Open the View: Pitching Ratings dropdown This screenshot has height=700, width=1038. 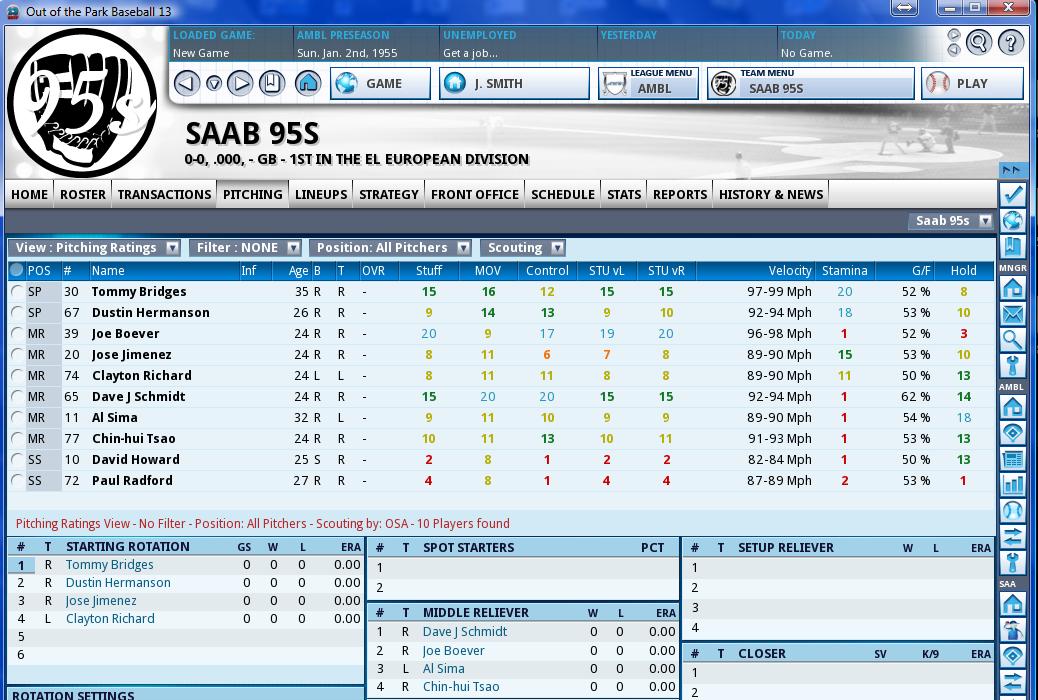pos(94,248)
